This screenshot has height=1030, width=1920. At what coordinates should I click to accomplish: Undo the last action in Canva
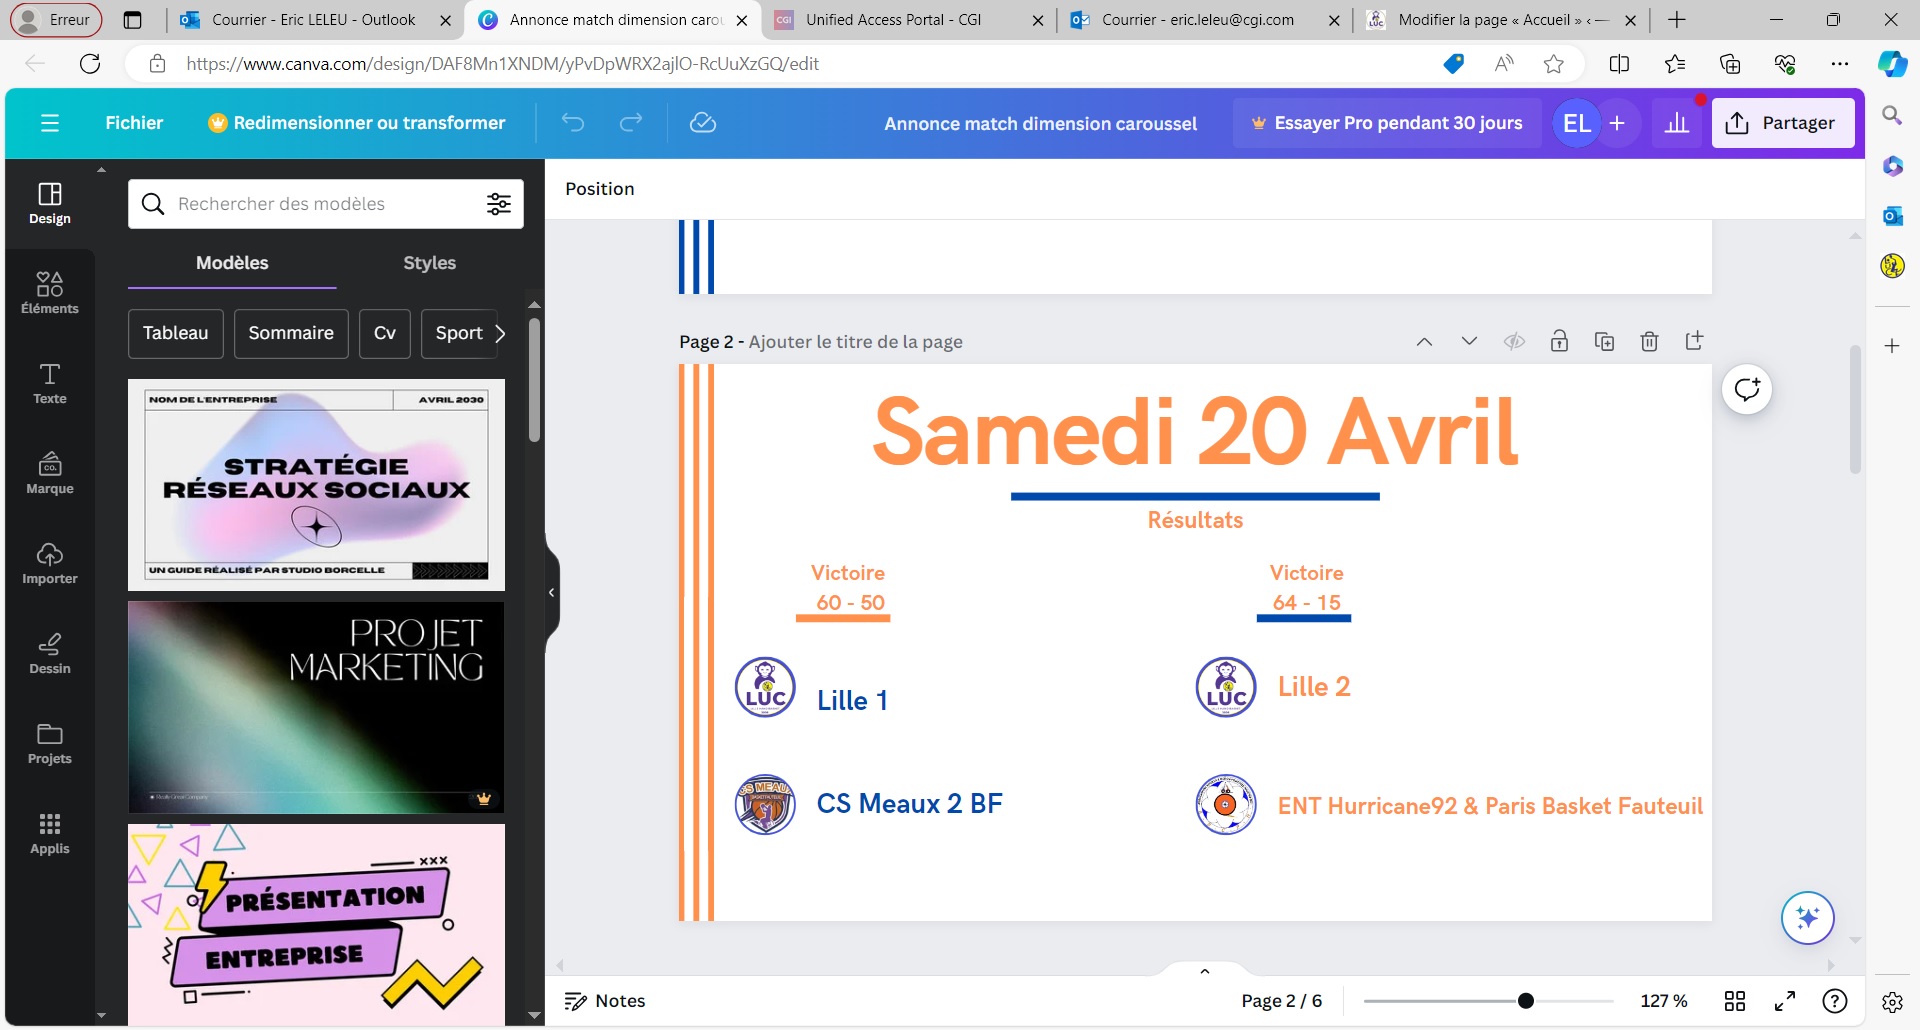pyautogui.click(x=572, y=123)
